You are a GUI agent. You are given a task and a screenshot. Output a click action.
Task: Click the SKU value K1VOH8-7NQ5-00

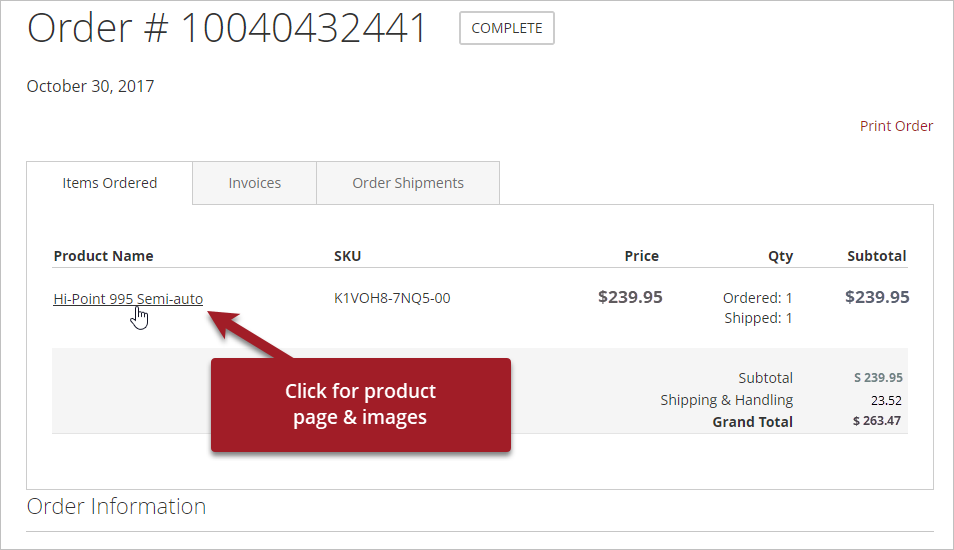(x=392, y=298)
